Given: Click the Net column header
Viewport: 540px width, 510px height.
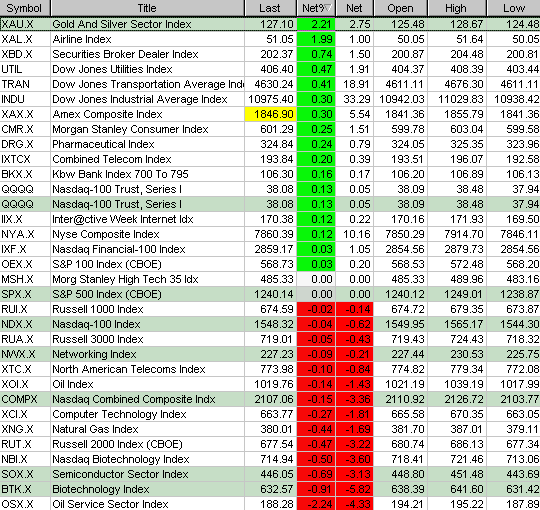Looking at the screenshot, I should click(x=354, y=8).
